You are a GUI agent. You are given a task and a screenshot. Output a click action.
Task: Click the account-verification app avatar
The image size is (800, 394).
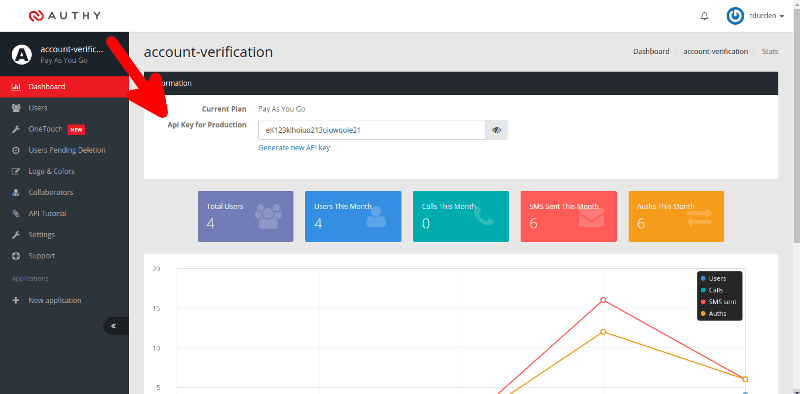(21, 54)
